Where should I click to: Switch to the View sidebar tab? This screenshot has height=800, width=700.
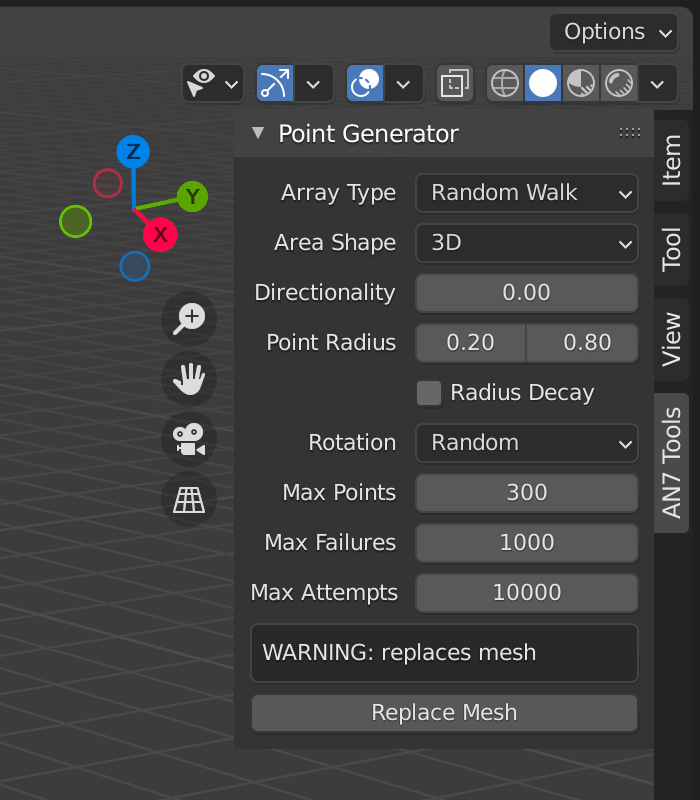pyautogui.click(x=671, y=339)
